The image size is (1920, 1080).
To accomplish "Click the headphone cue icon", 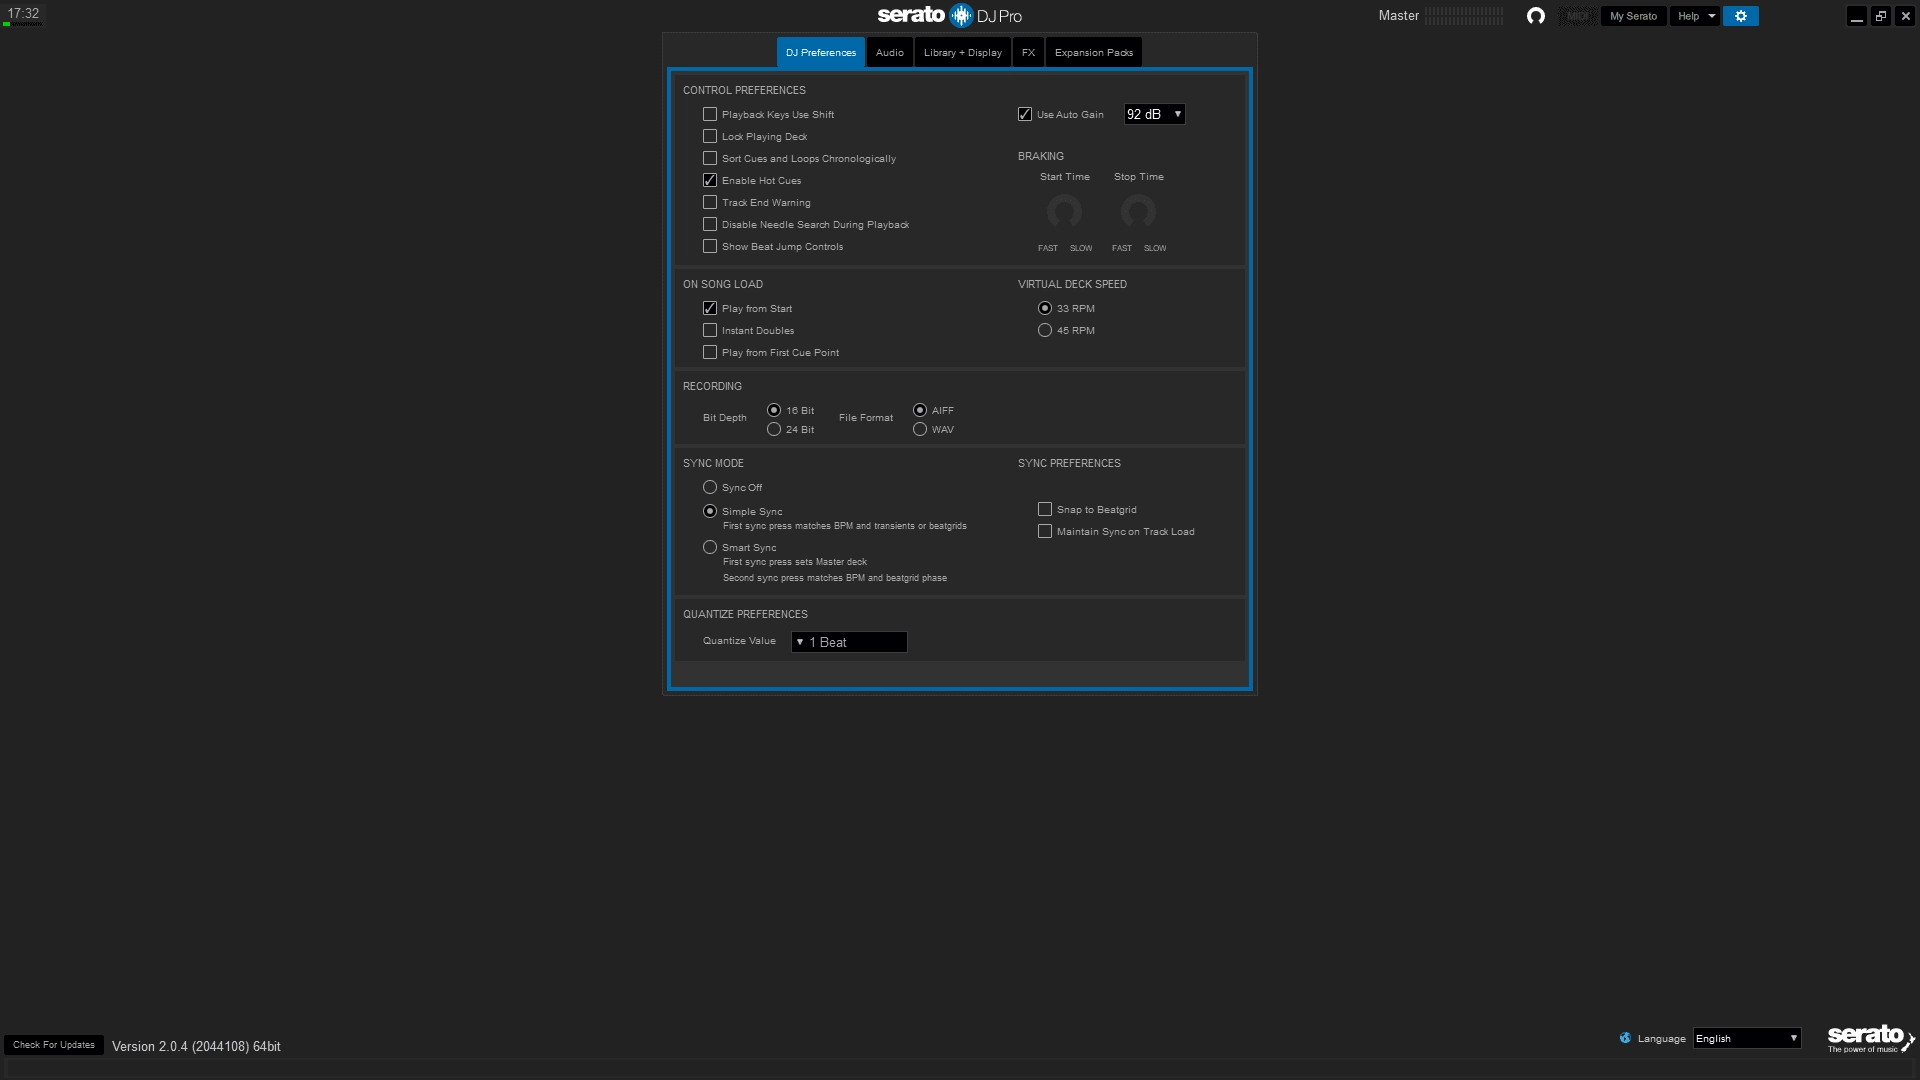I will click(x=1536, y=16).
